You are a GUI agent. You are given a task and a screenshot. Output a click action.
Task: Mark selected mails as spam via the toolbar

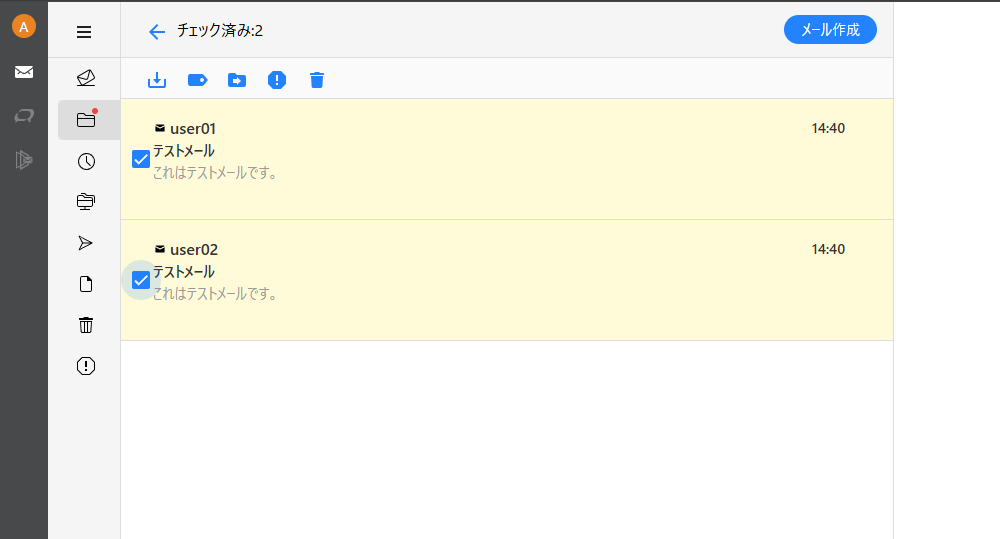coord(277,80)
